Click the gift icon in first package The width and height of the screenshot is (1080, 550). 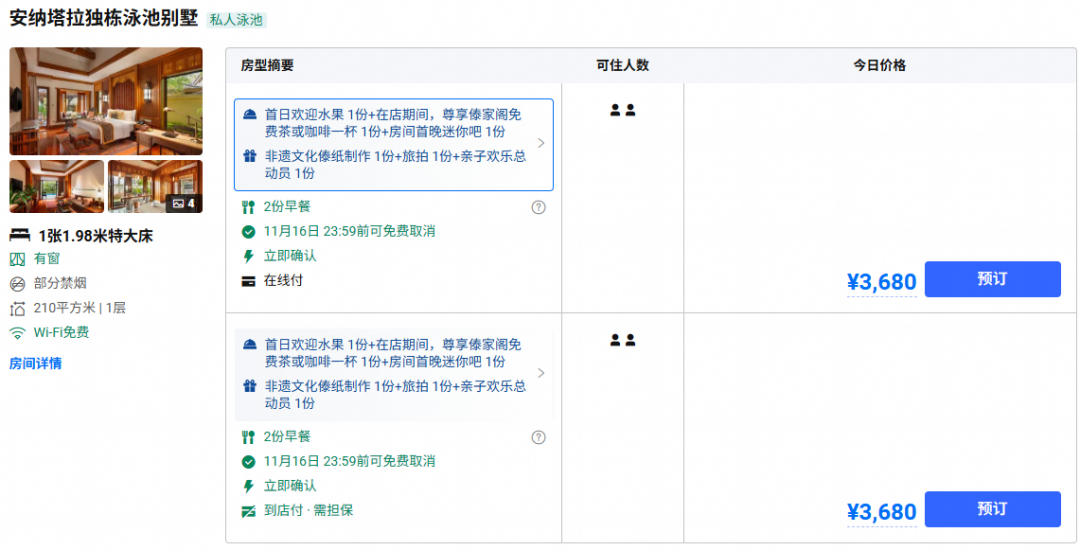pyautogui.click(x=250, y=156)
